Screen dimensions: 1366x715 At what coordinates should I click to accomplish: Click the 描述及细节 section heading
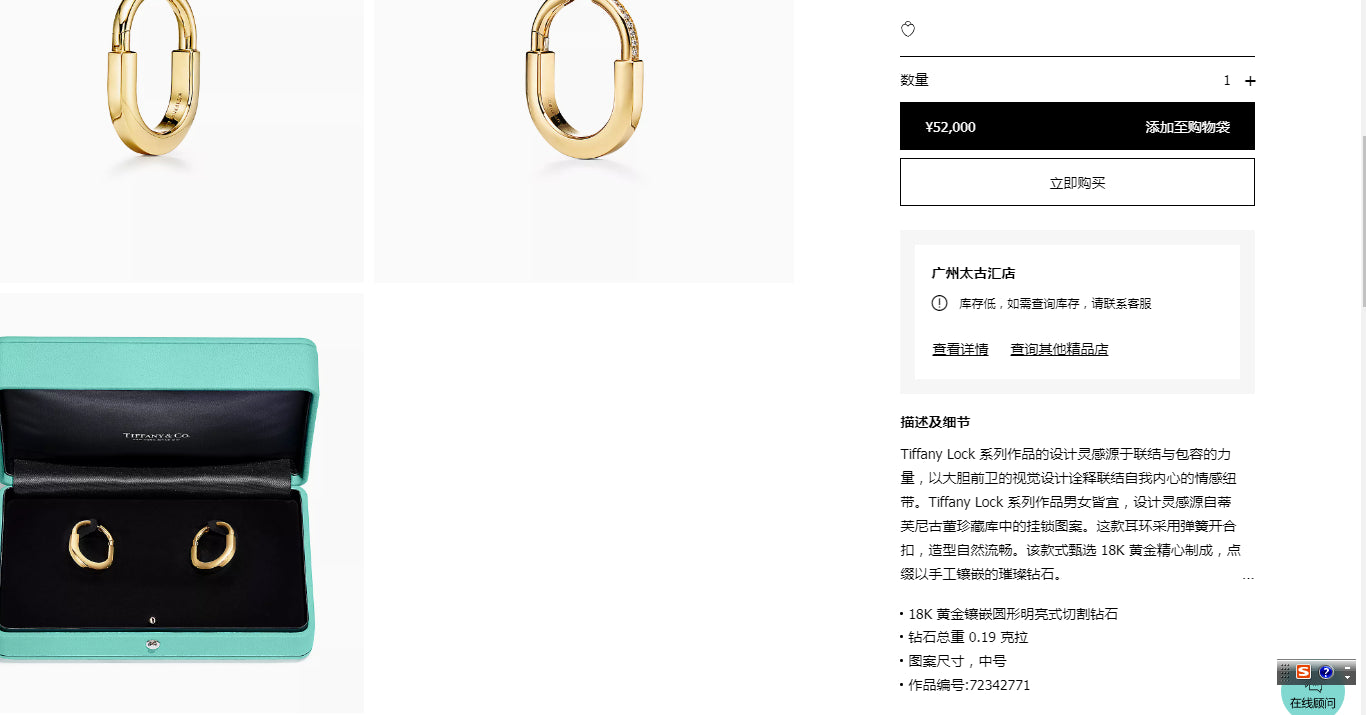[x=935, y=422]
